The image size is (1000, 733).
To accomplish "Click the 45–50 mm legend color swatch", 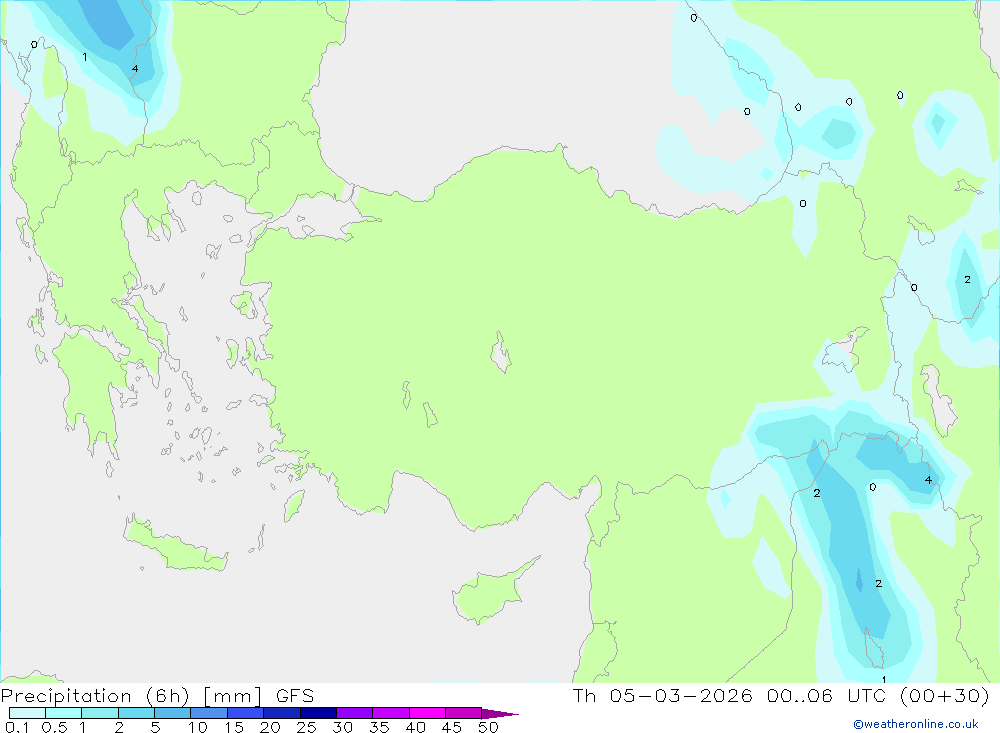I will click(x=464, y=713).
